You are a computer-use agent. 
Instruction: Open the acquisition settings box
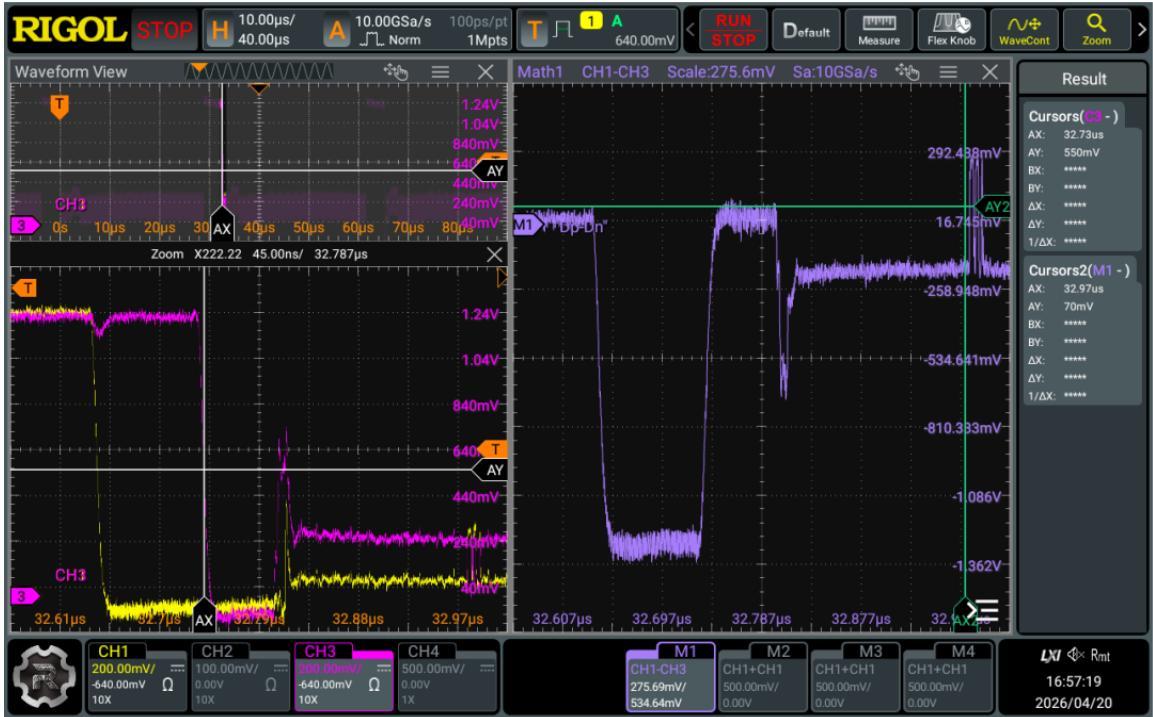(416, 30)
